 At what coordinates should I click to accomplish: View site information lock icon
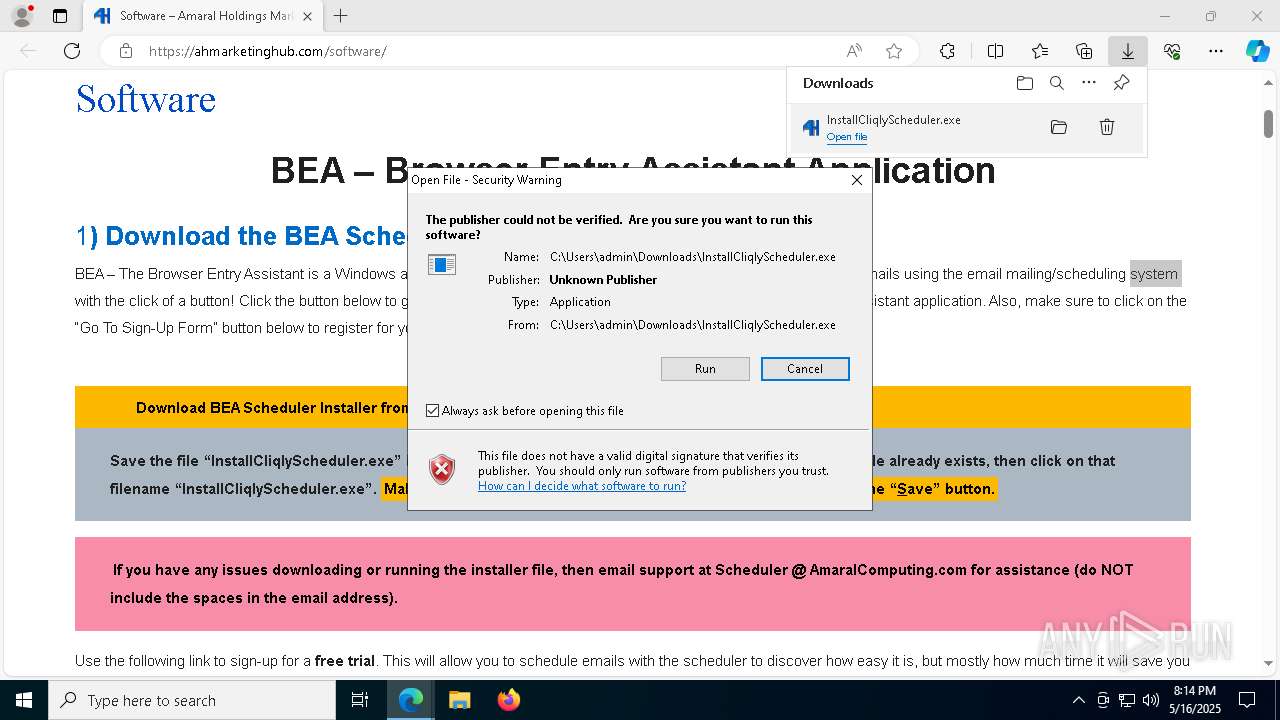click(x=126, y=51)
